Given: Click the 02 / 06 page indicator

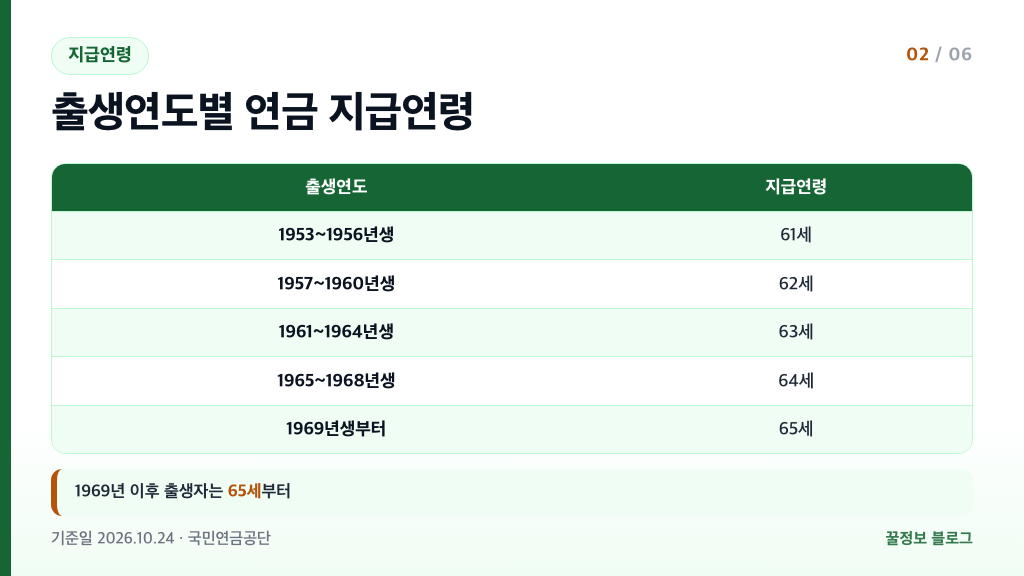Looking at the screenshot, I should [x=938, y=54].
